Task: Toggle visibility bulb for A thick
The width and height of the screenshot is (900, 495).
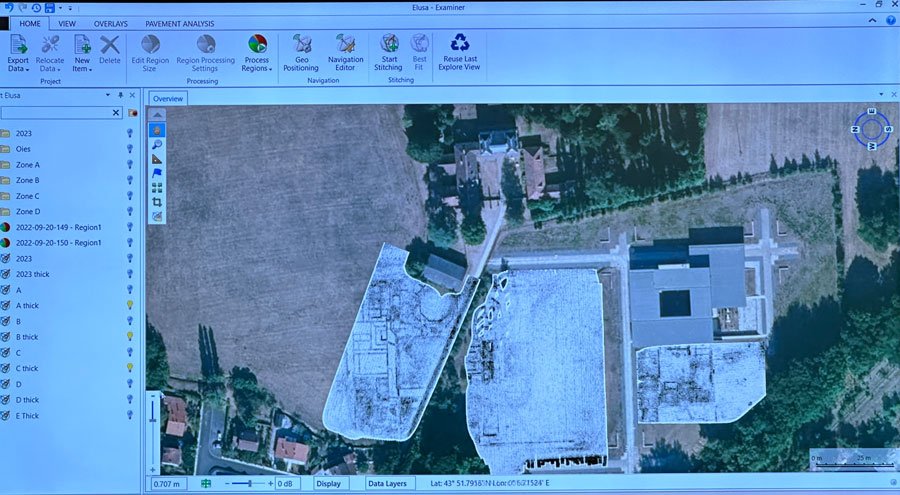Action: coord(130,305)
